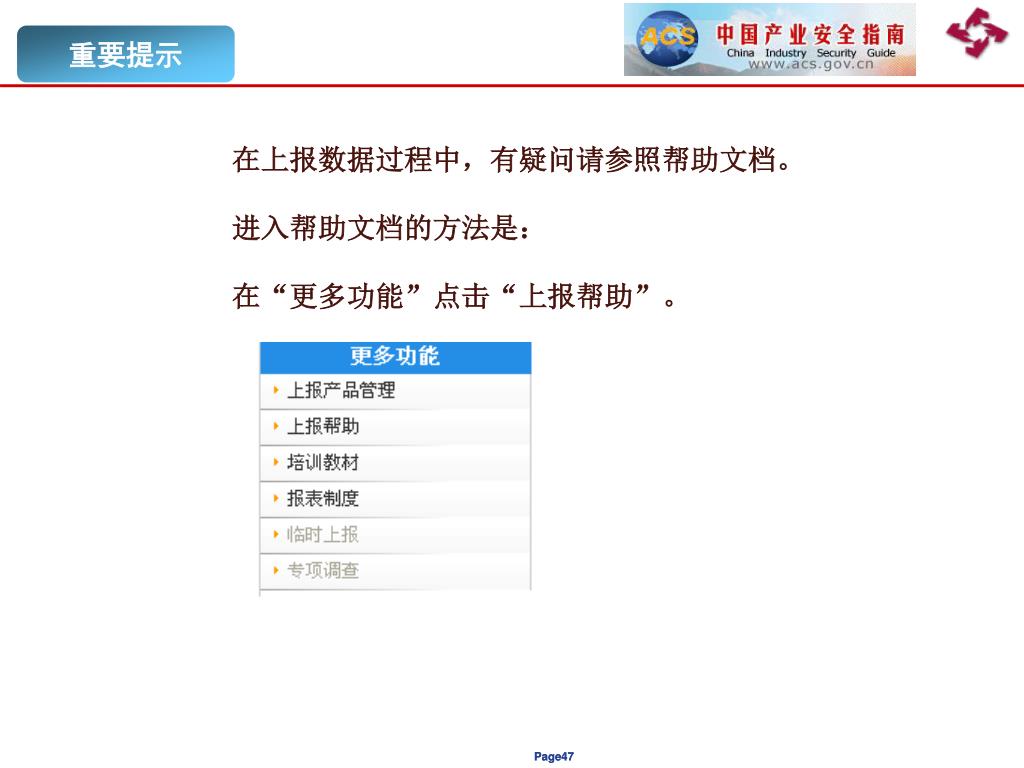
Task: Open the 培训教材 menu entry
Action: click(x=395, y=462)
